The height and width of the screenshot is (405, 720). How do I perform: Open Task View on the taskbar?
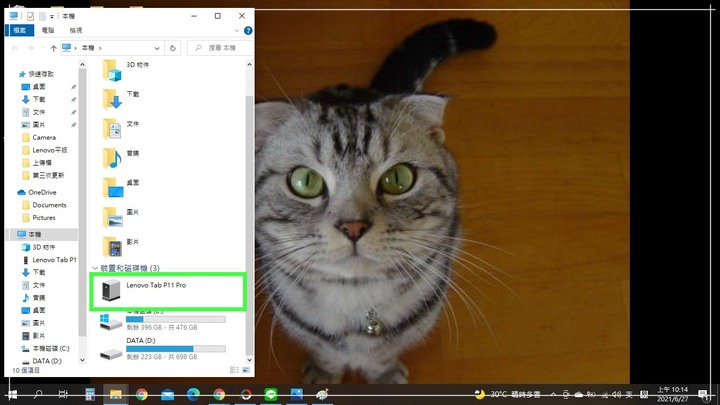coord(63,394)
